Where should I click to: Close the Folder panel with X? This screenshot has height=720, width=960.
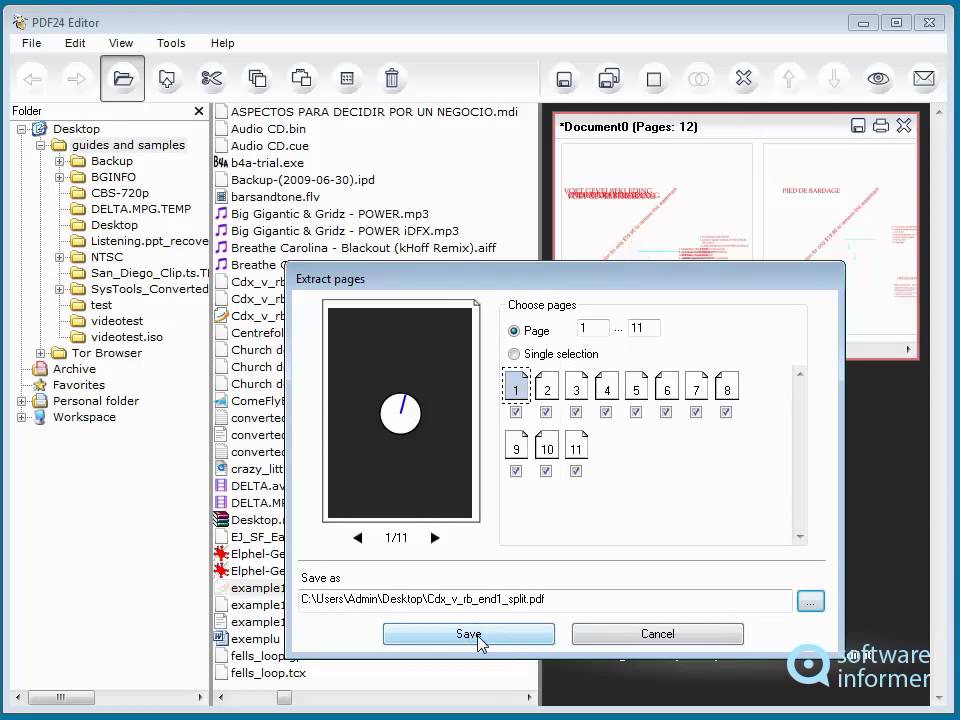(x=198, y=111)
